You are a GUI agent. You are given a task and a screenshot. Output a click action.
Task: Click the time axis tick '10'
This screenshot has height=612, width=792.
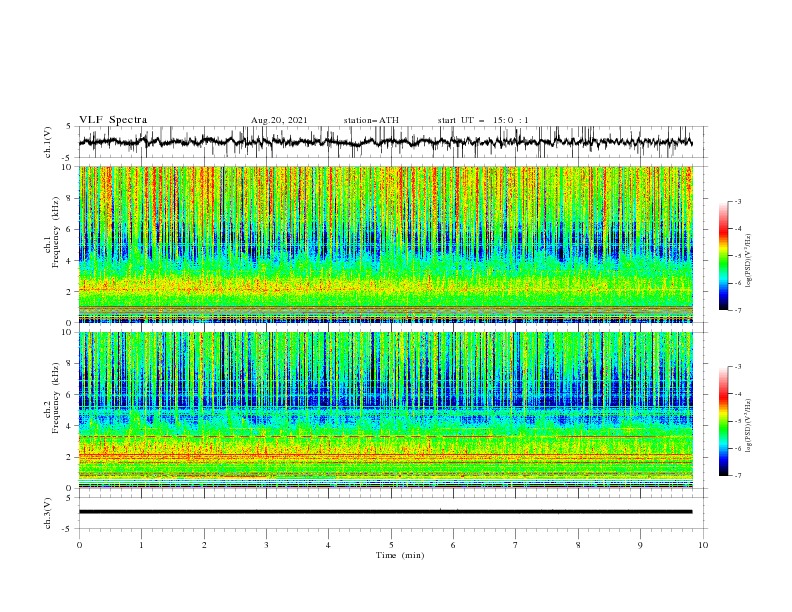pos(703,545)
